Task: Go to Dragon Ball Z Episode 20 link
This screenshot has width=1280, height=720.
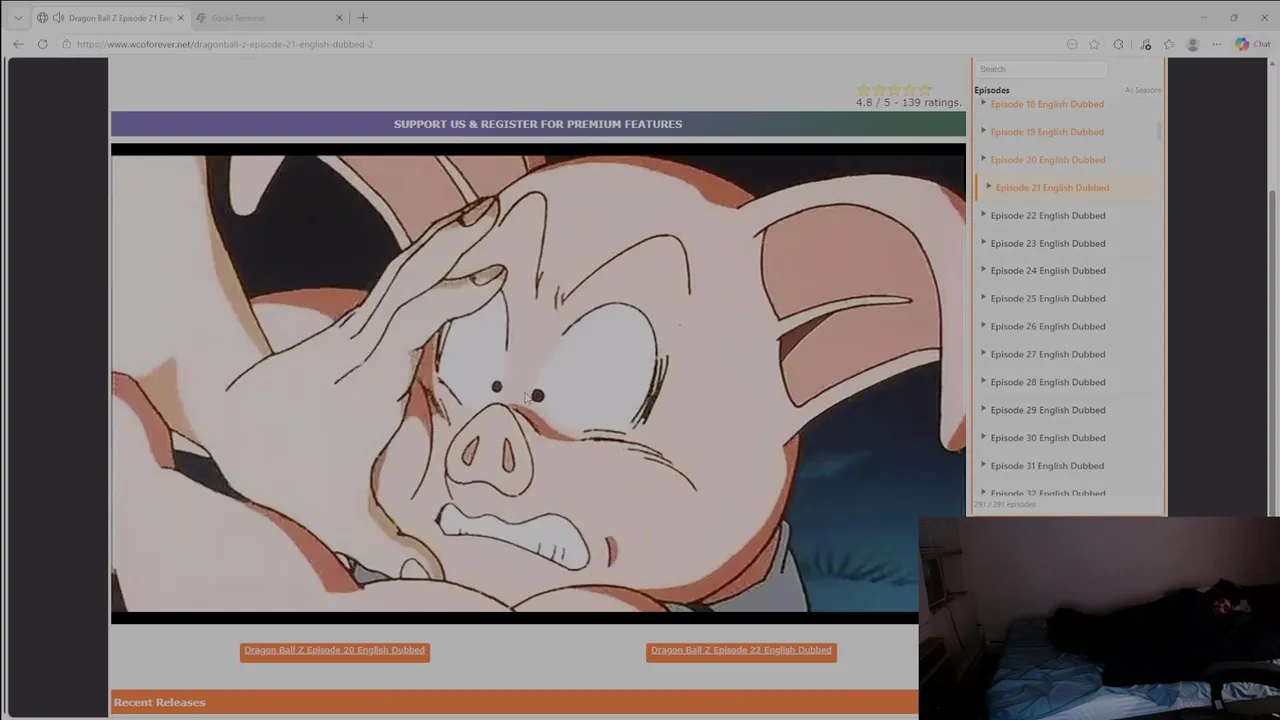Action: pos(335,651)
